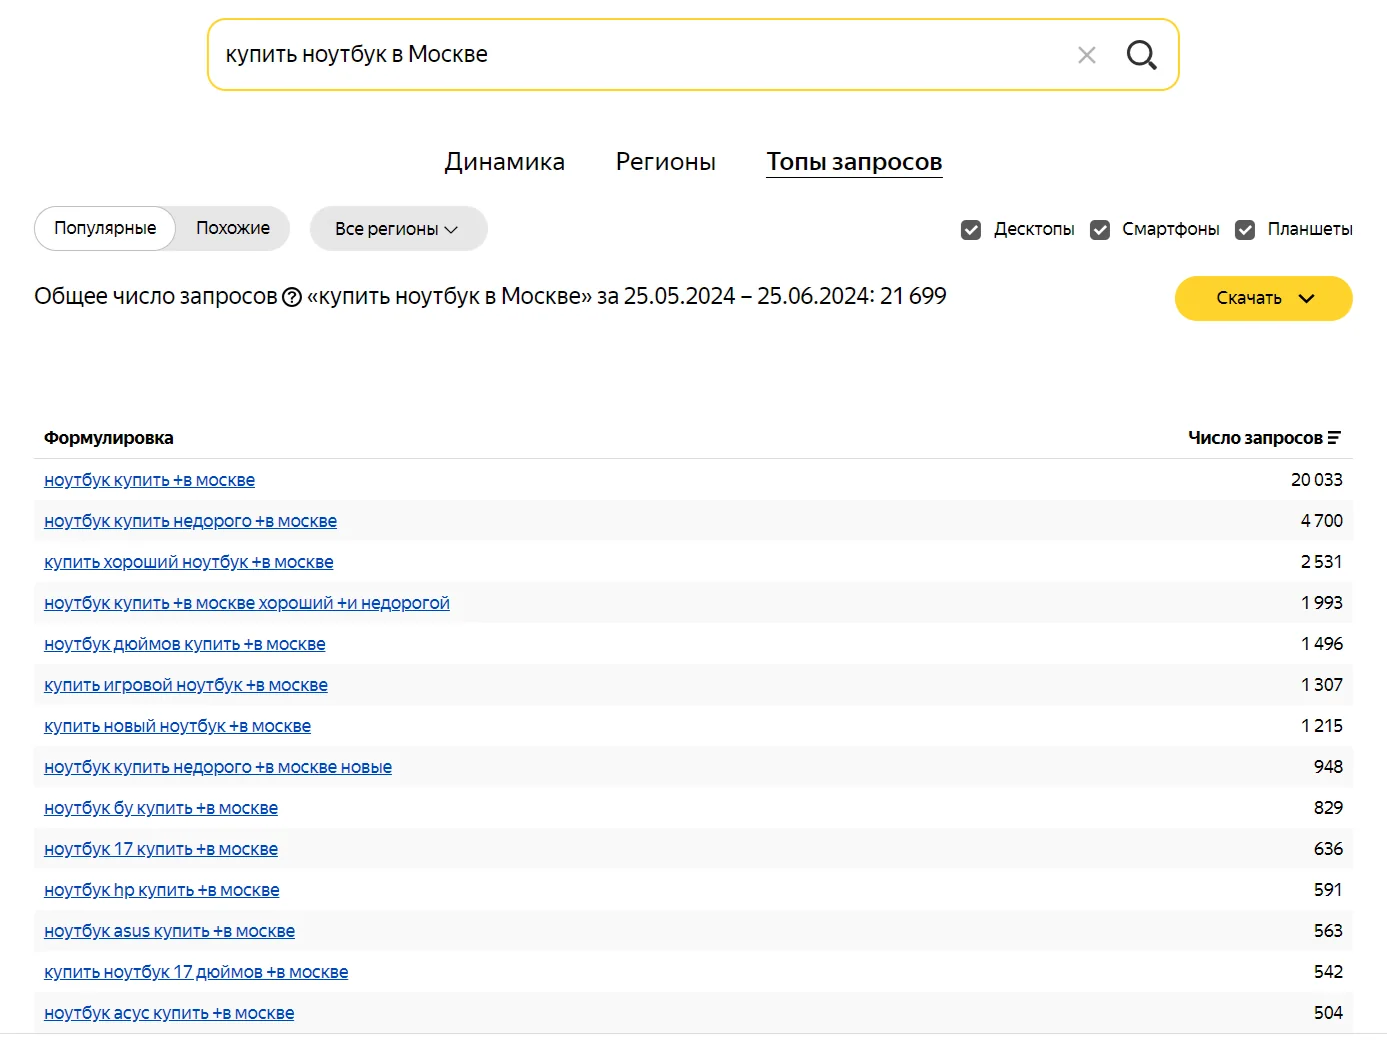Click the total requests summary line with date range
Image resolution: width=1387 pixels, height=1042 pixels.
pos(490,297)
